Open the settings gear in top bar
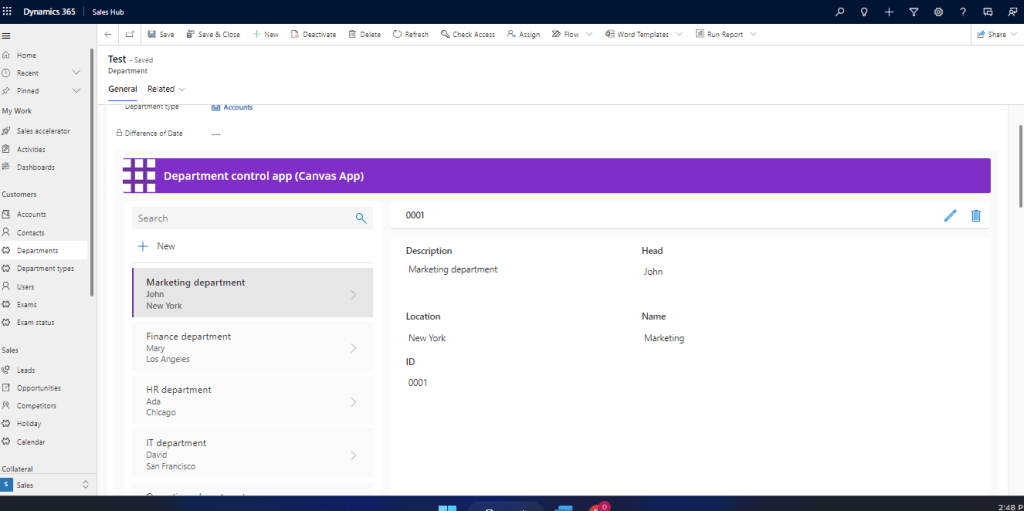1024x511 pixels. pos(938,11)
